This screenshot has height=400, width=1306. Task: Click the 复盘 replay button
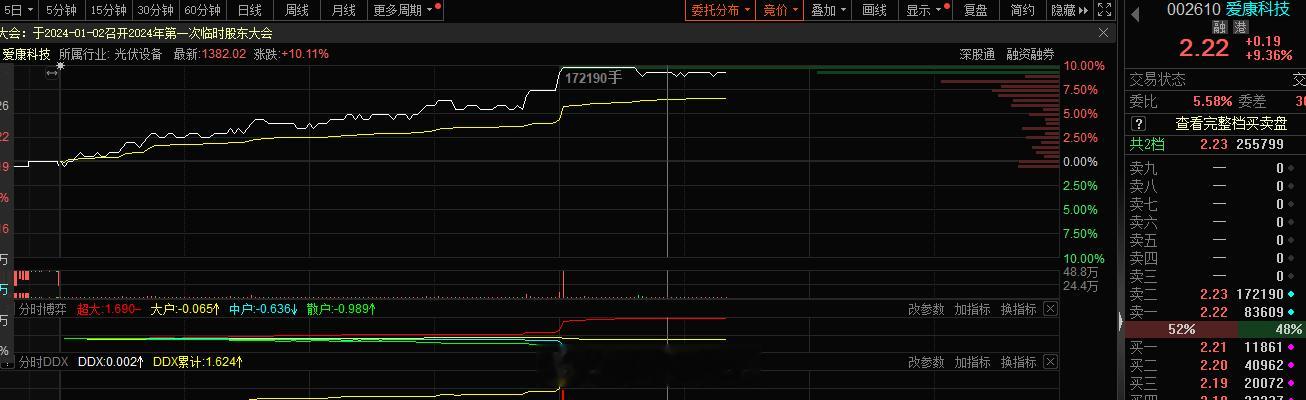click(x=975, y=10)
